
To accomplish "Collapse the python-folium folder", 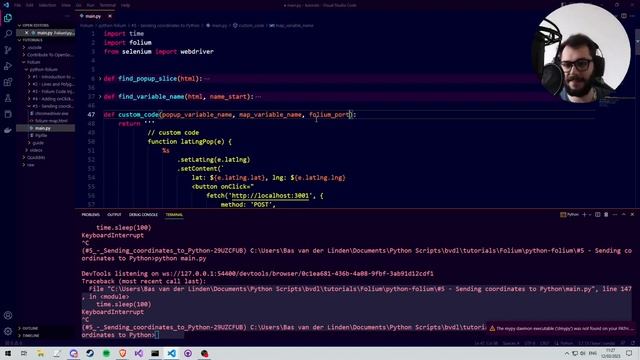I will coord(43,69).
